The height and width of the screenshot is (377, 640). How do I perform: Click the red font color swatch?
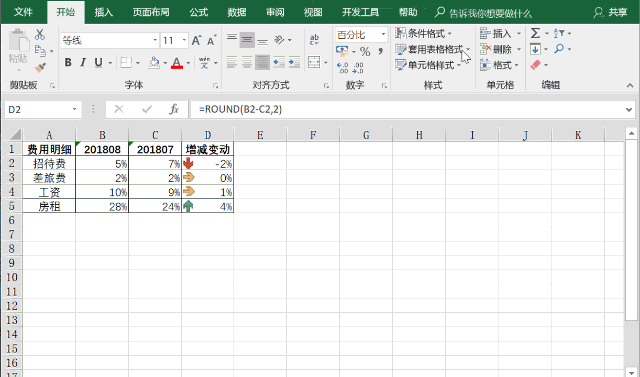tap(177, 62)
